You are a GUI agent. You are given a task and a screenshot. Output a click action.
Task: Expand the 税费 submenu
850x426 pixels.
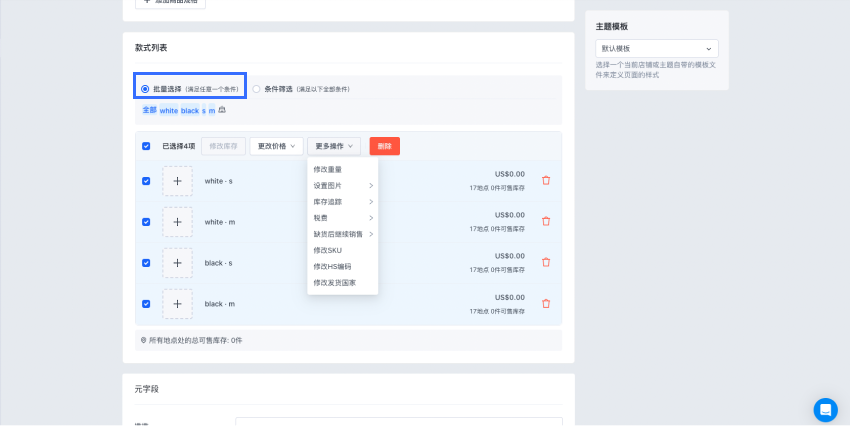343,218
